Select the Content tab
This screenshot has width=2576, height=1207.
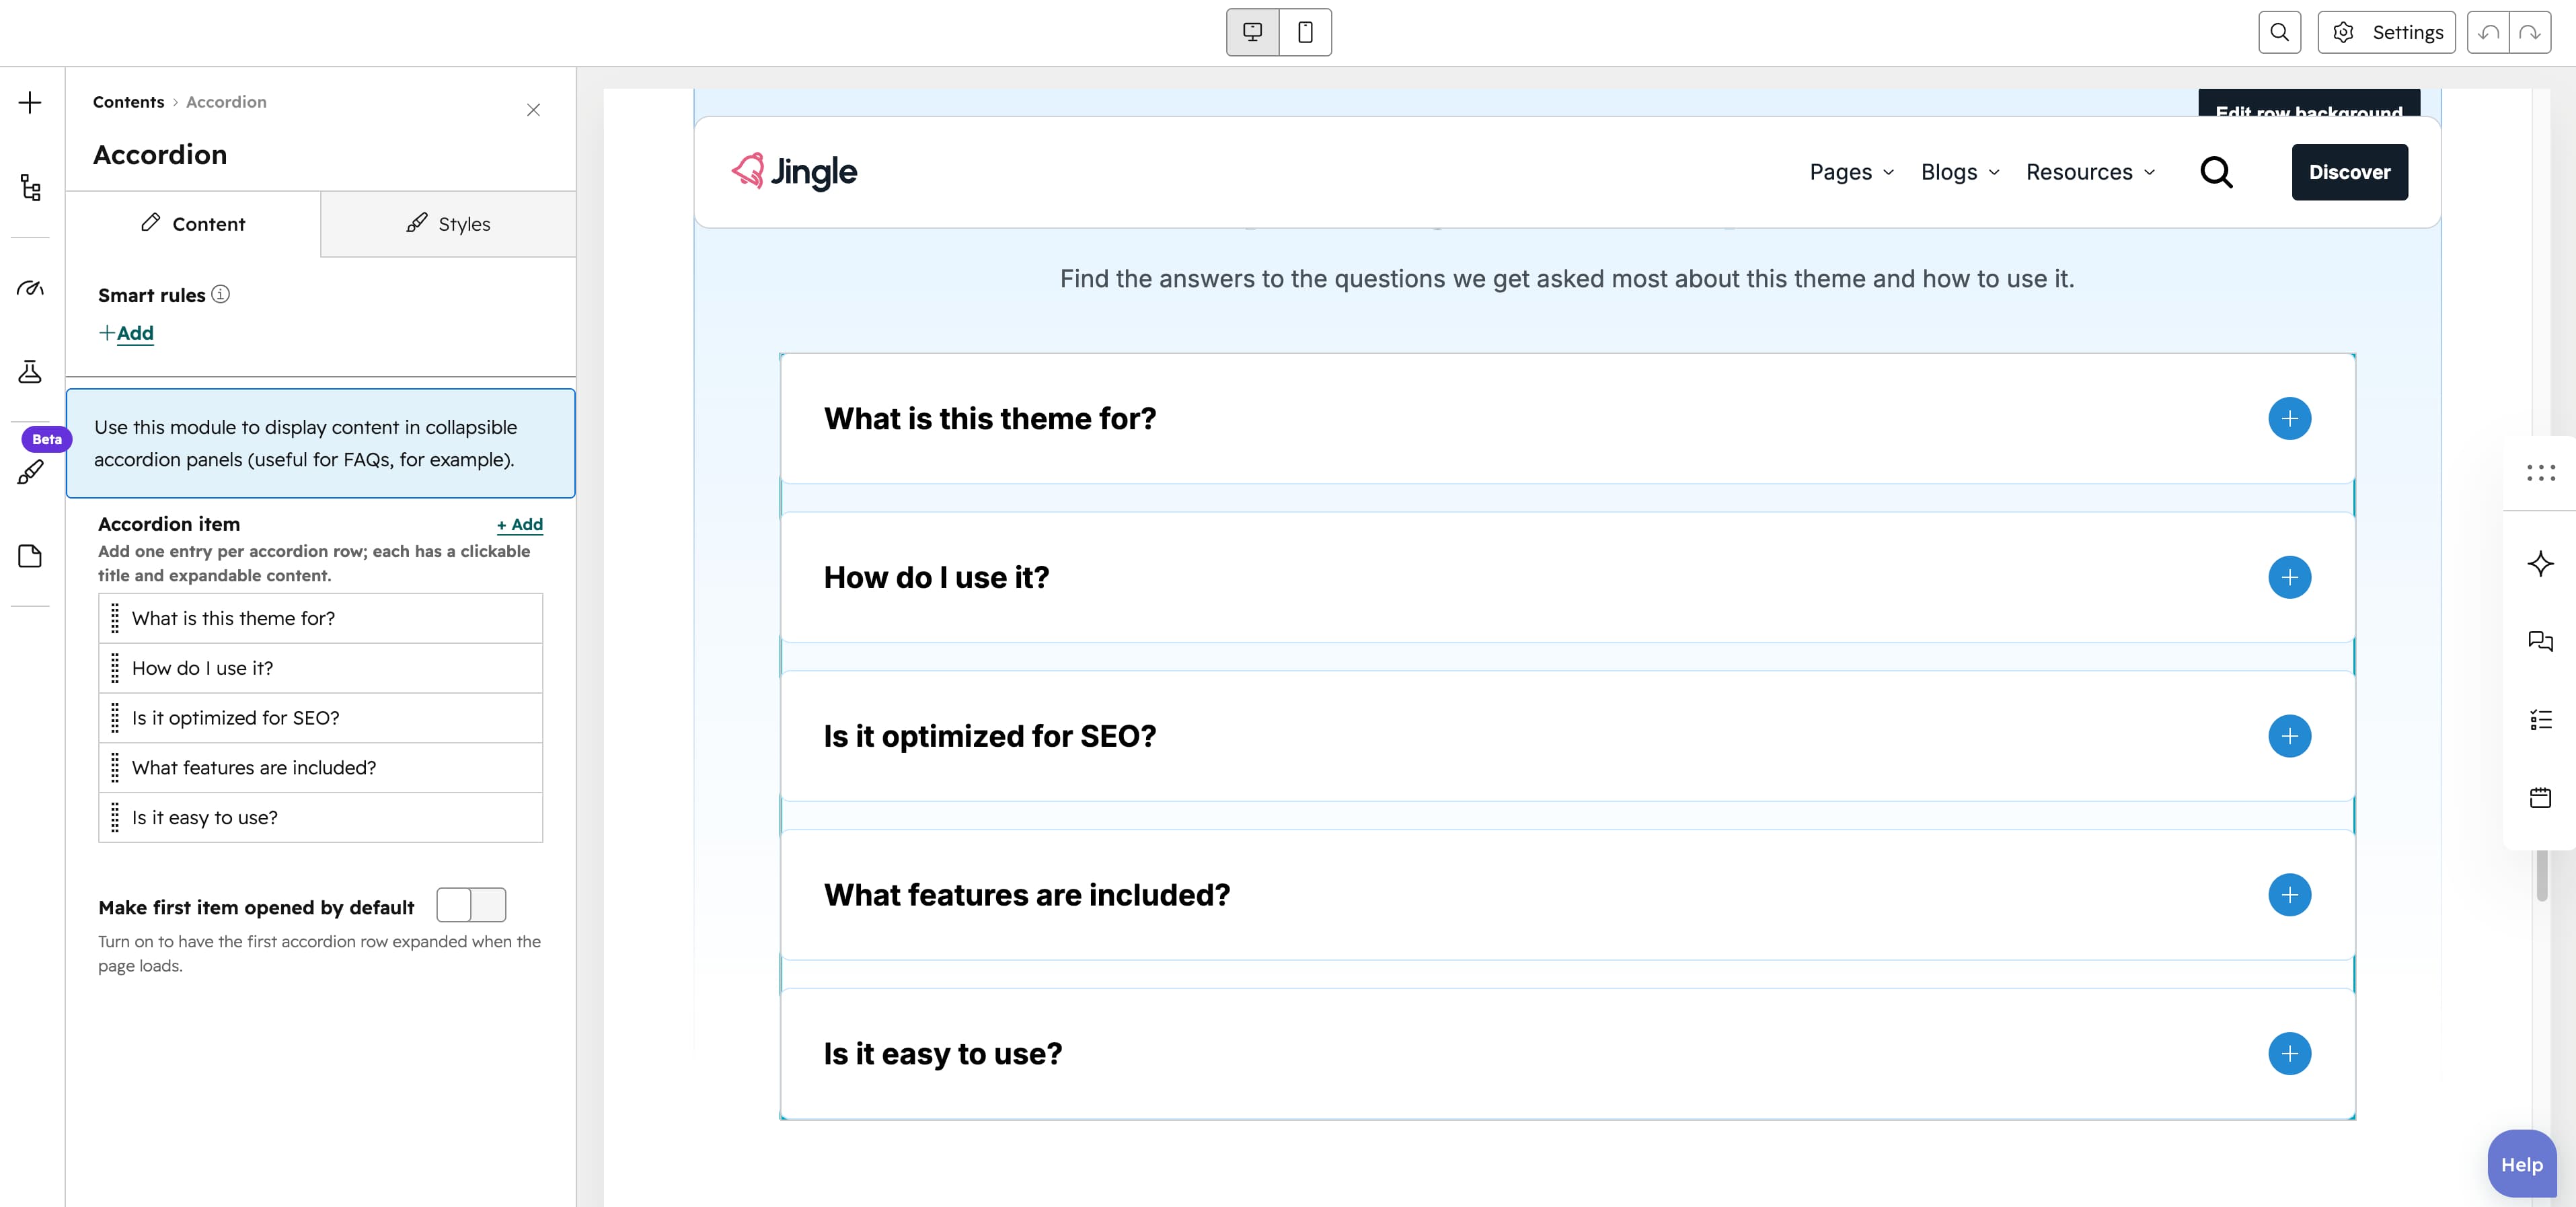(x=193, y=224)
